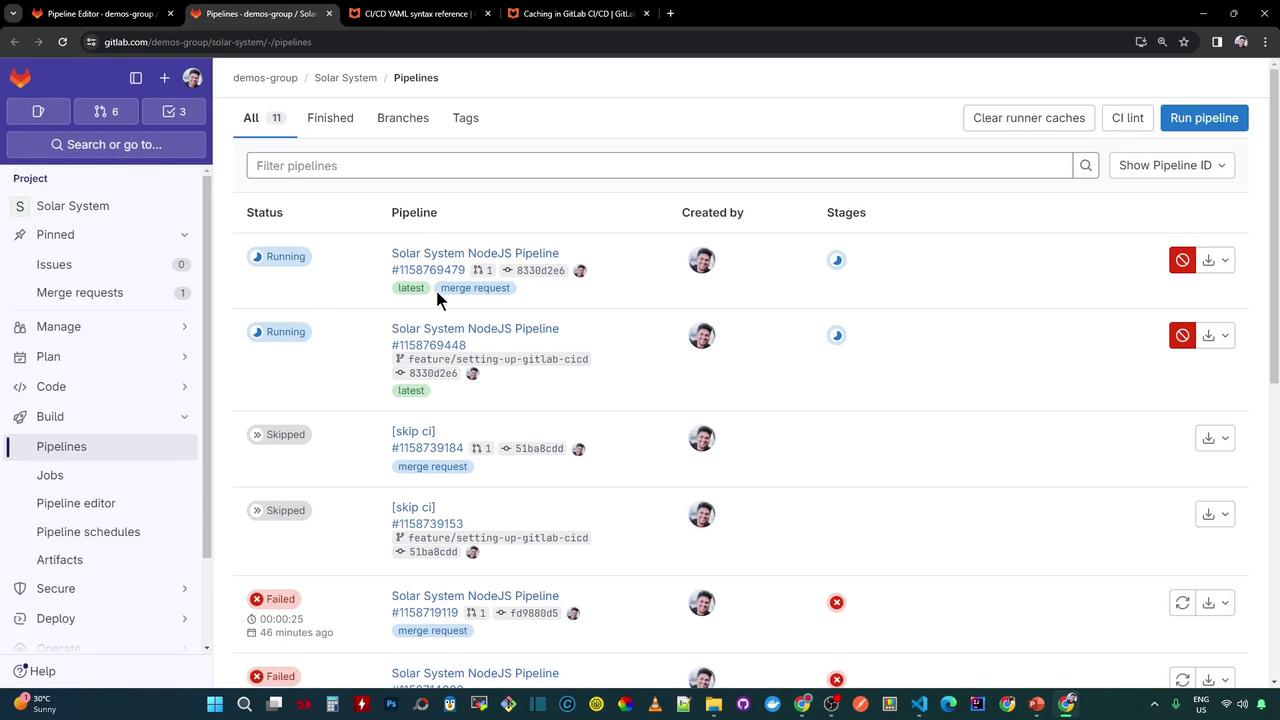Image resolution: width=1280 pixels, height=720 pixels.
Task: Cancel running pipeline #1158769479
Action: 1182,260
